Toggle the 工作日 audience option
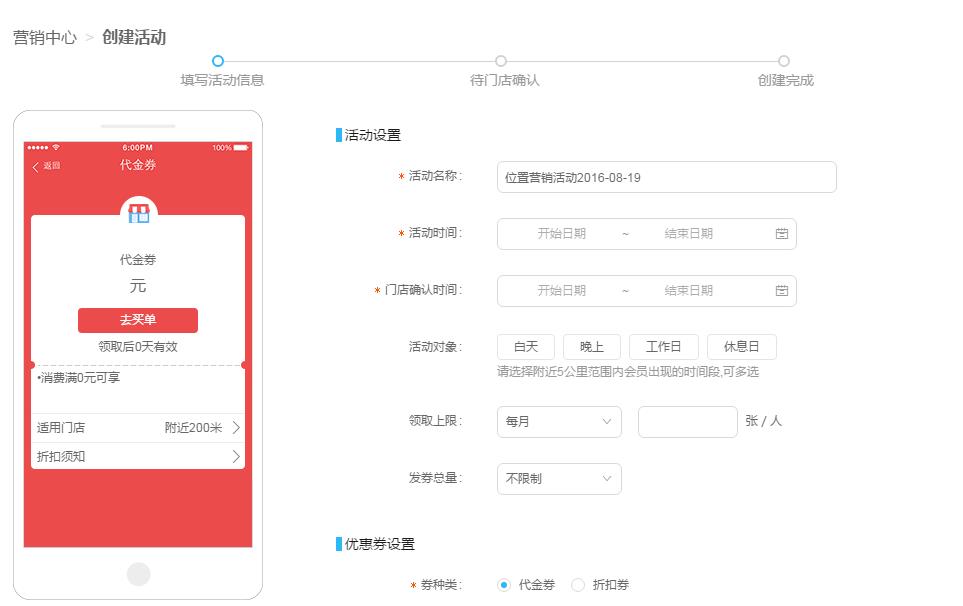Viewport: 963px width, 606px height. click(x=663, y=347)
